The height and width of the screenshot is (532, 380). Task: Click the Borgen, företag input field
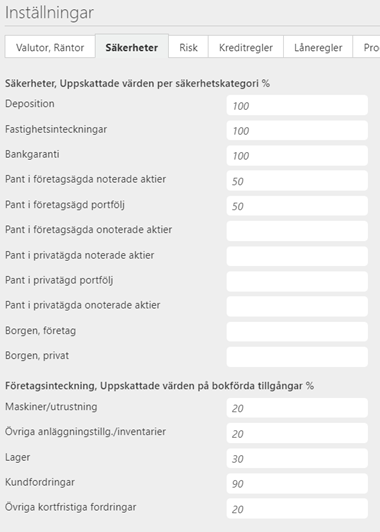point(297,332)
